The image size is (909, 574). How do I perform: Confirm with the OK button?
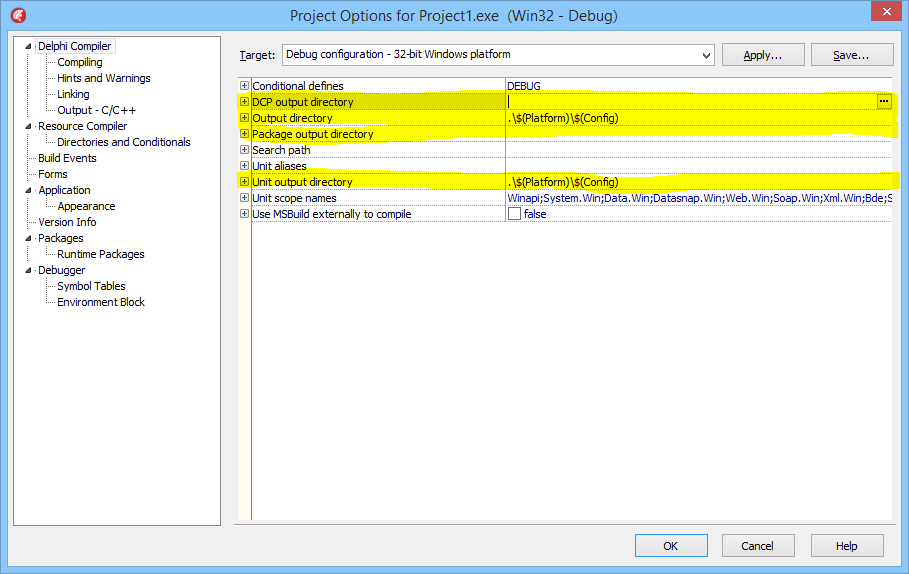point(671,546)
